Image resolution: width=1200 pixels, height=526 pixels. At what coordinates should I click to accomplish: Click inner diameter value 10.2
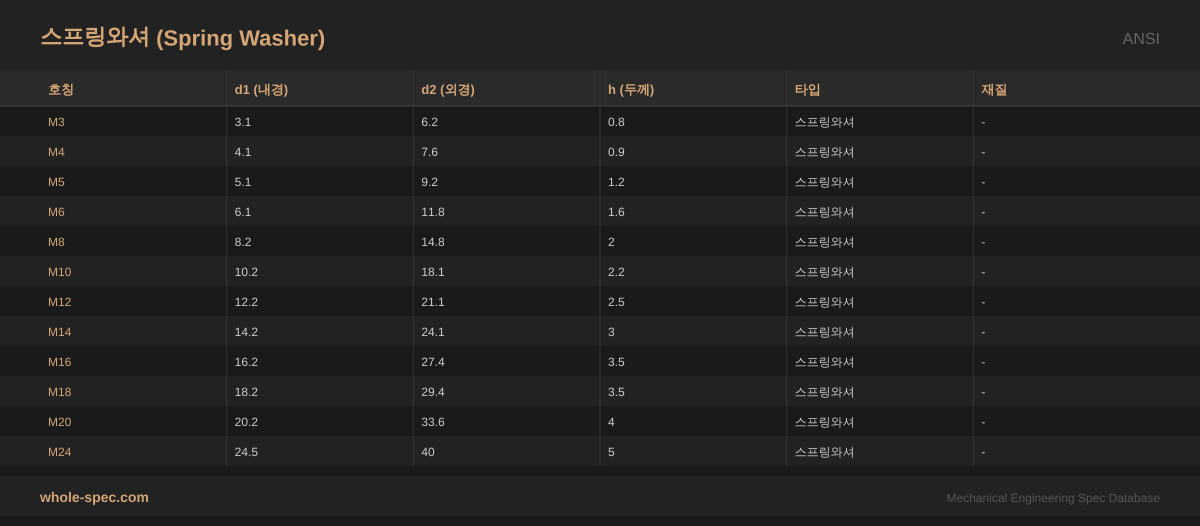point(246,272)
